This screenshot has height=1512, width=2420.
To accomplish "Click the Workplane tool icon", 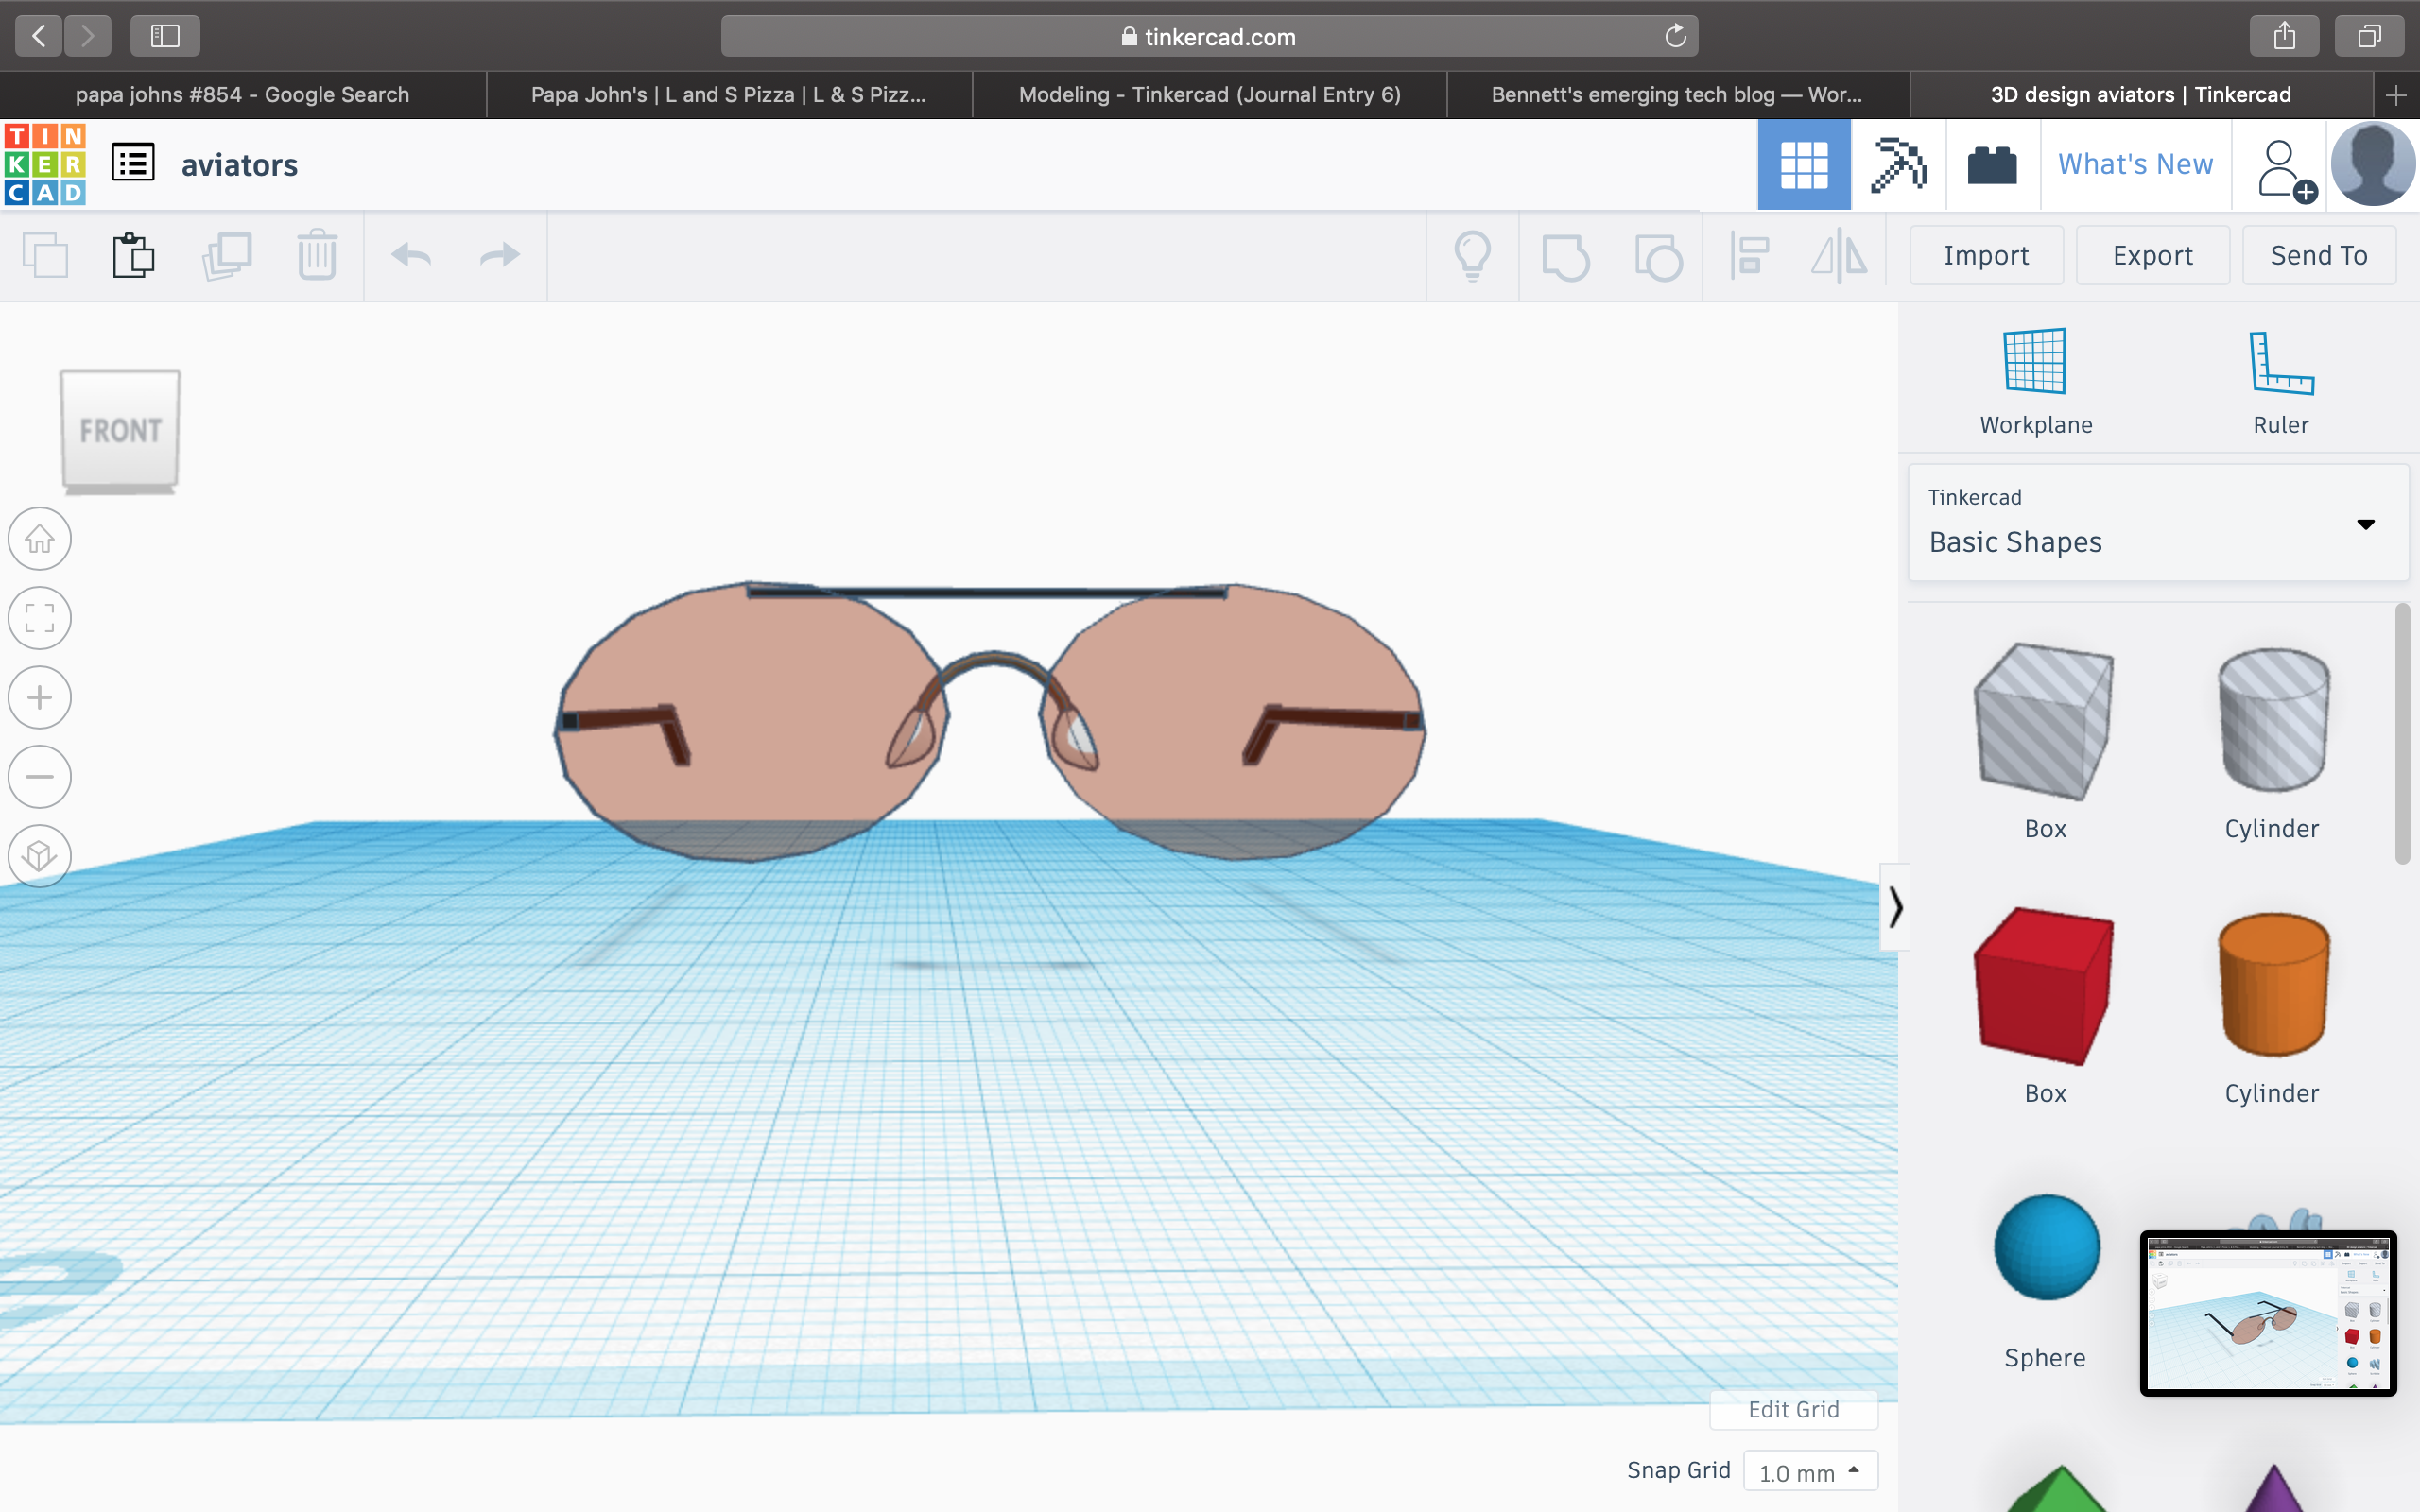I will pos(2035,363).
